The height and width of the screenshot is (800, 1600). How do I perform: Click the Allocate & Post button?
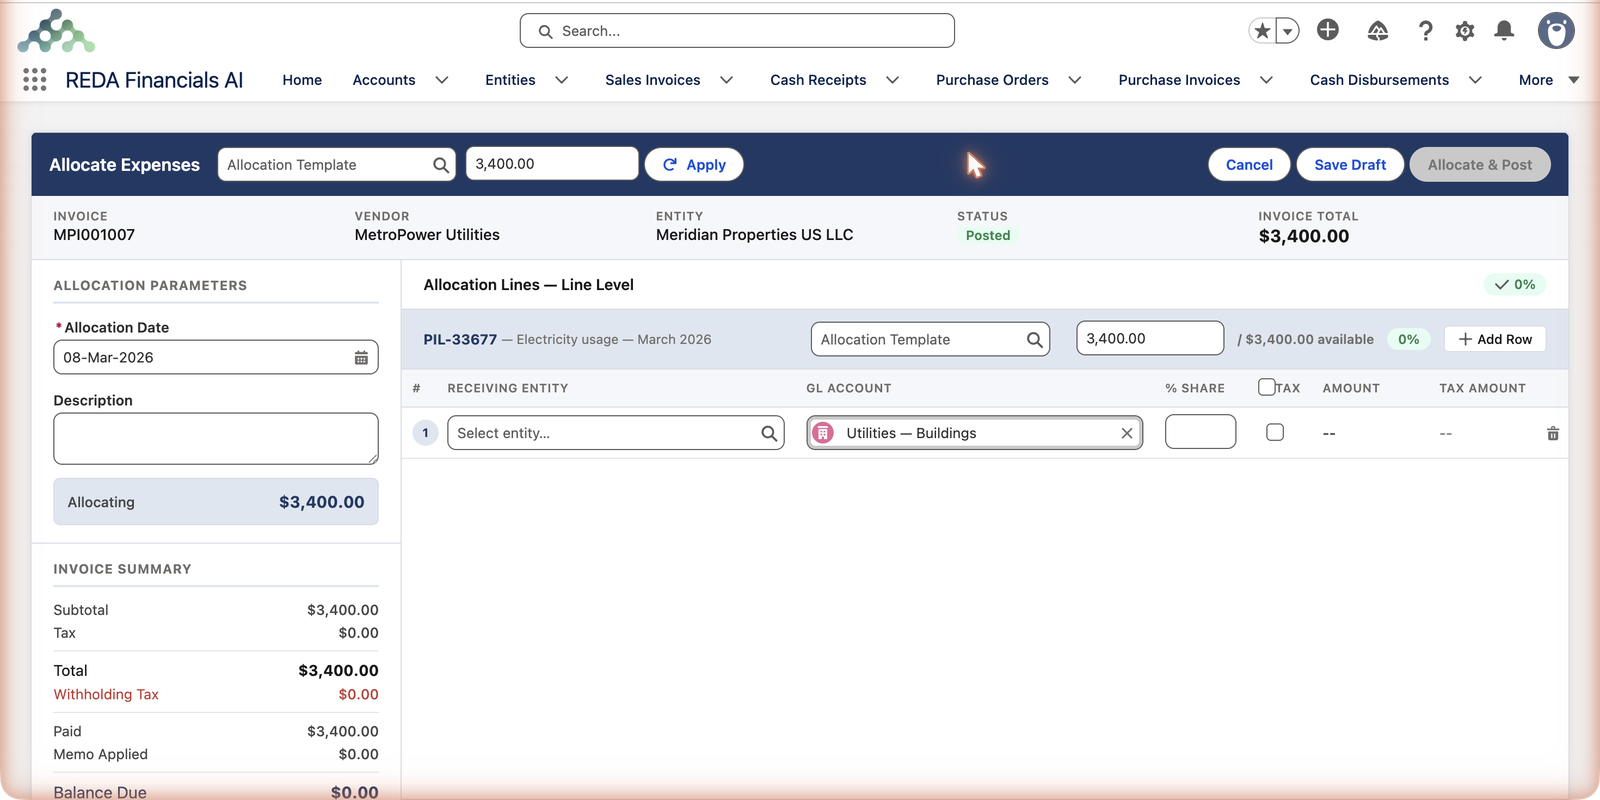(1480, 165)
